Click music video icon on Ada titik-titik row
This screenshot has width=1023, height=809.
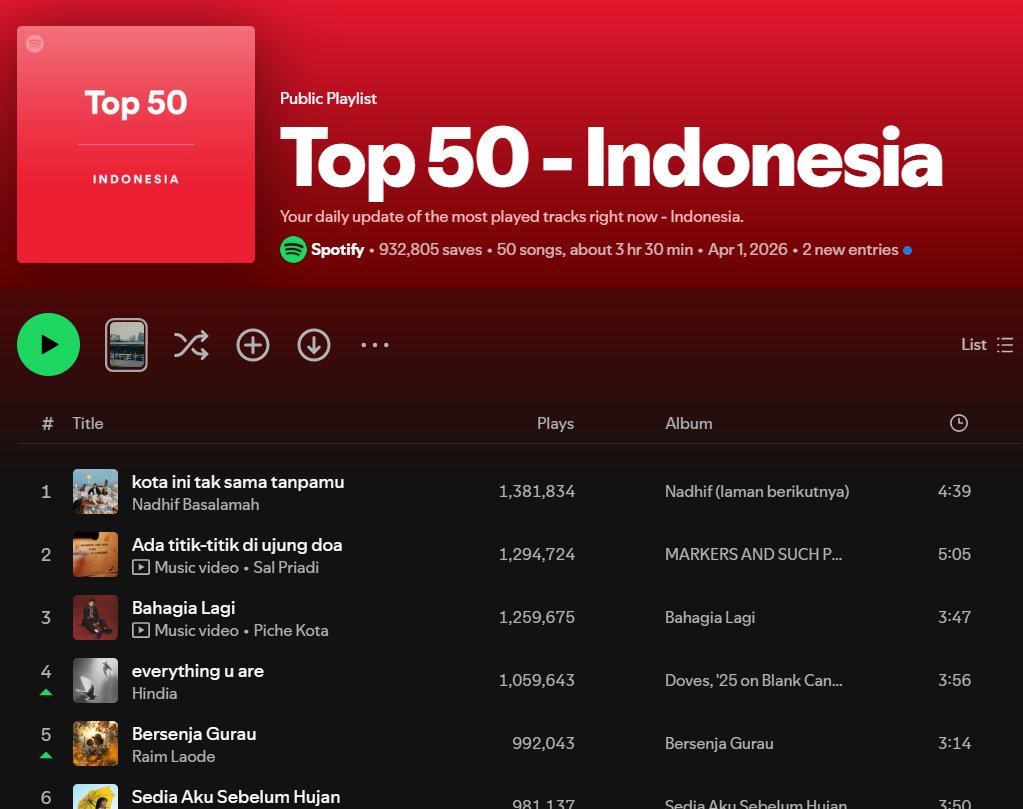140,568
